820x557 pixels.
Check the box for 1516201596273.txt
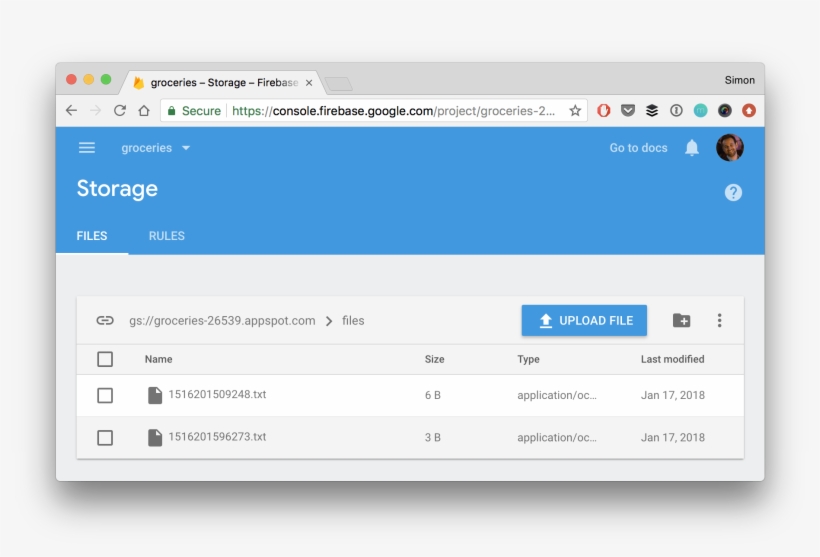(x=105, y=438)
